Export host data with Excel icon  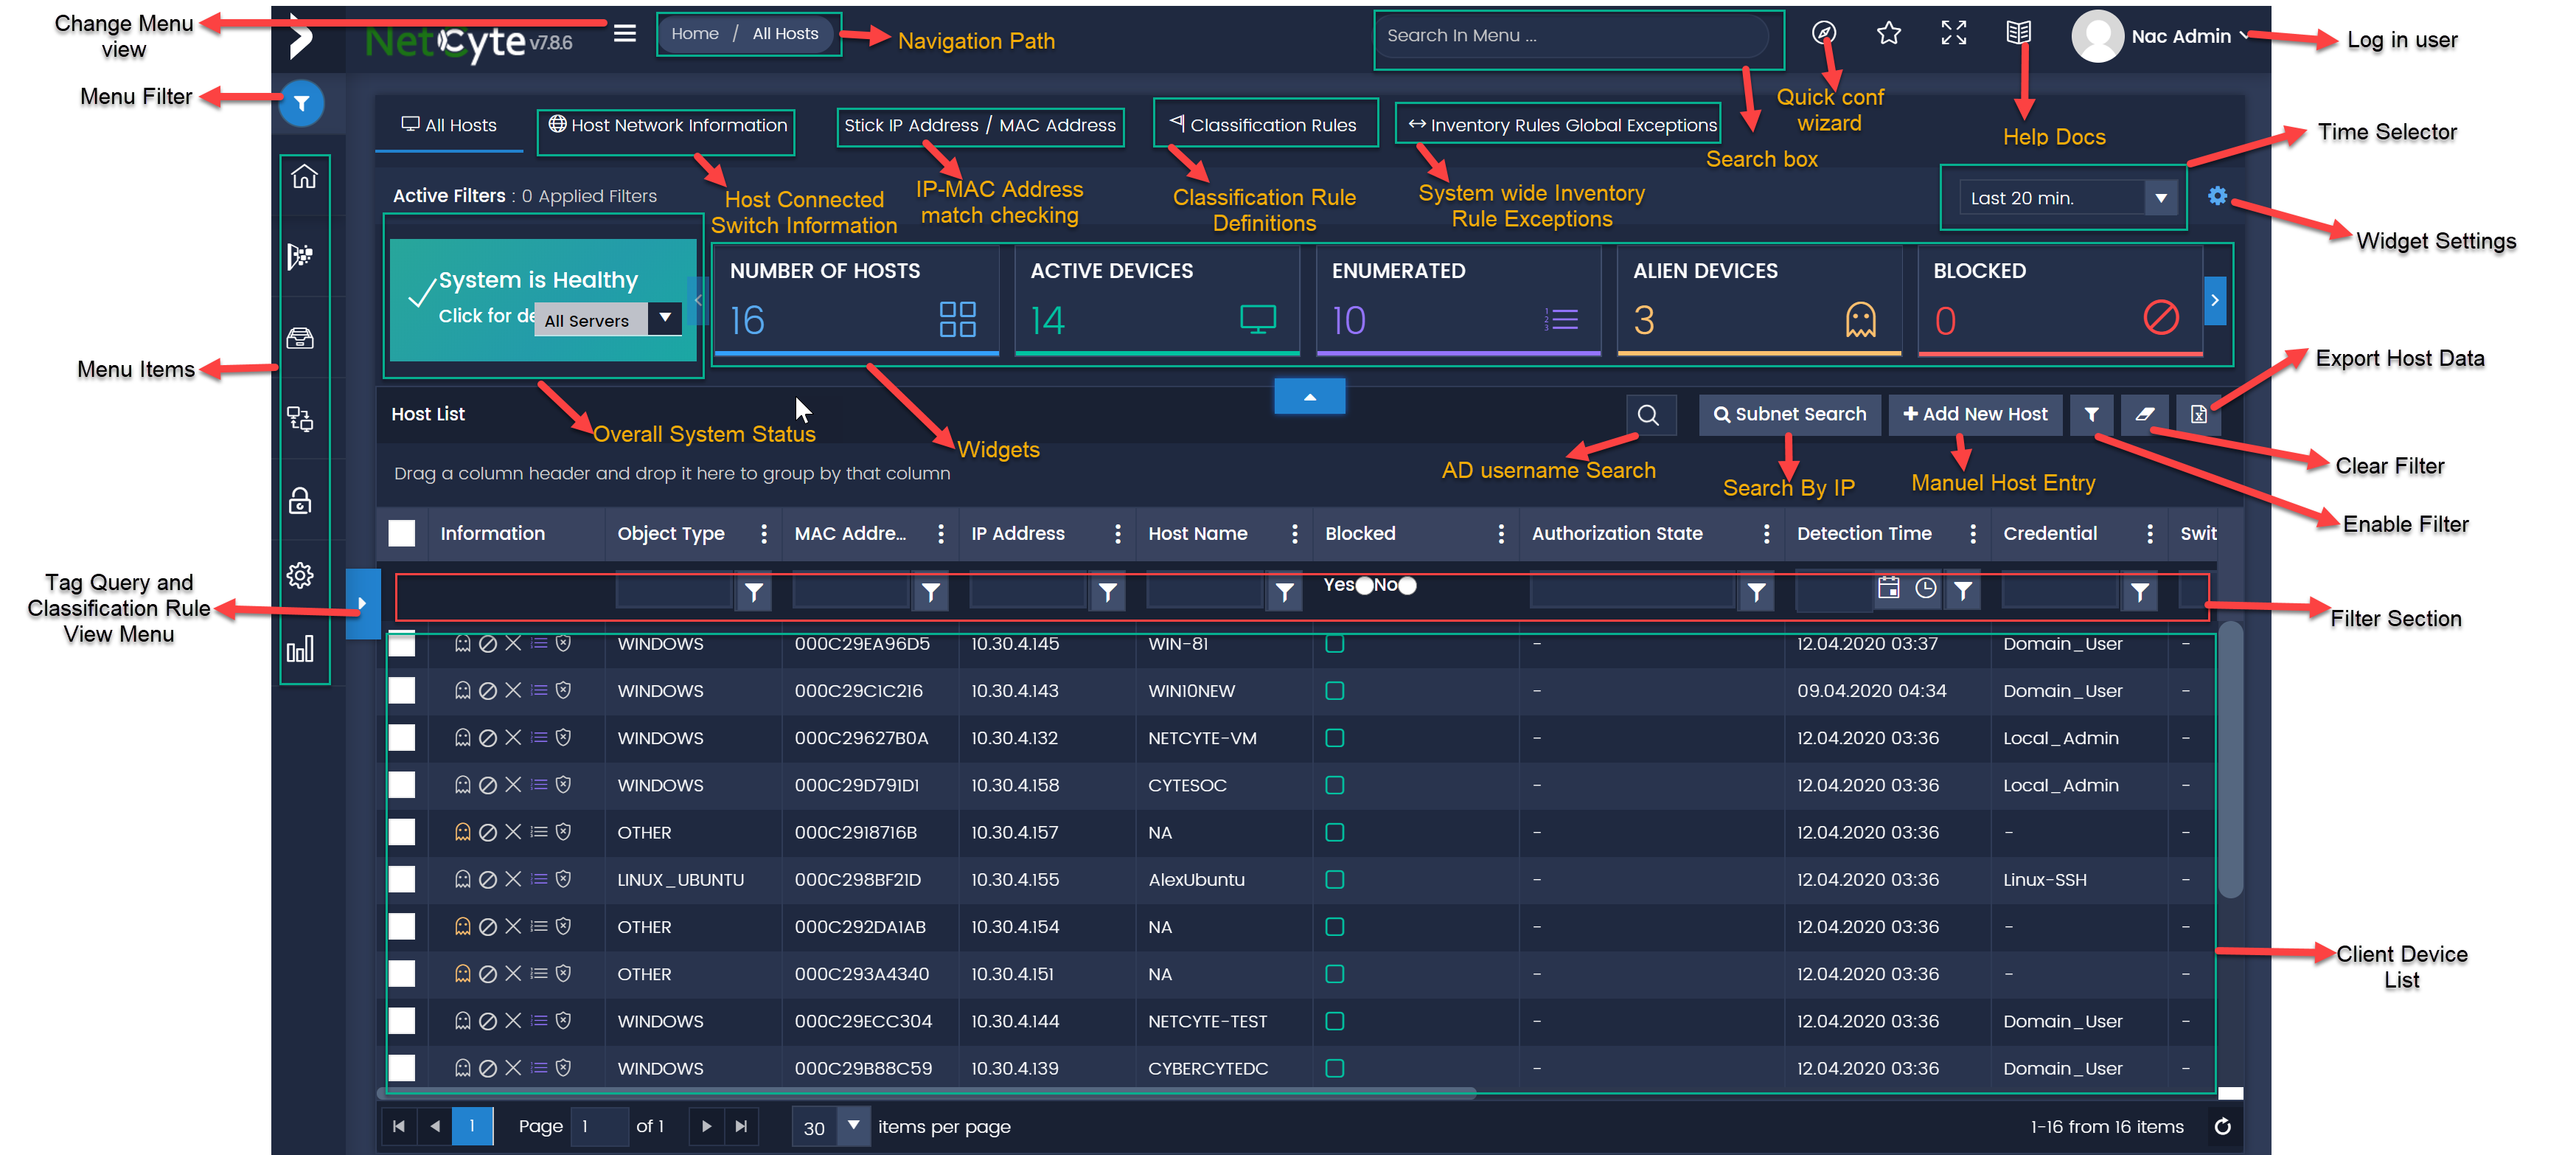(2198, 414)
